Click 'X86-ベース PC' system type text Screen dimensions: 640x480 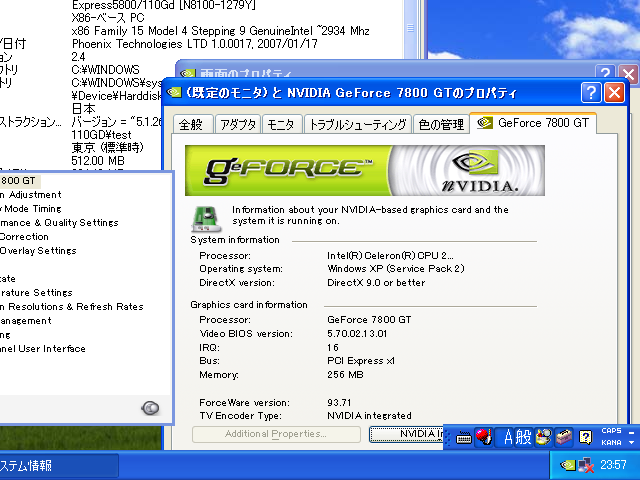[x=108, y=18]
